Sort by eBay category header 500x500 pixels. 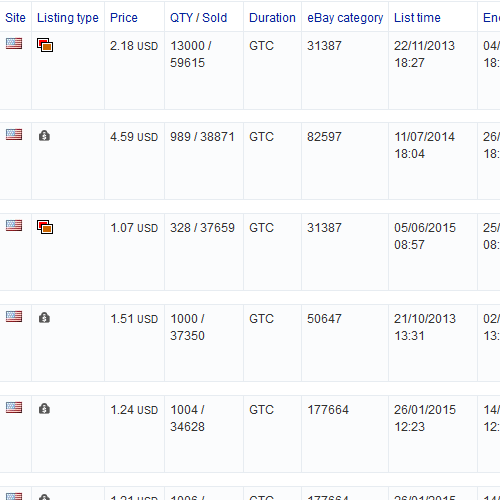345,18
